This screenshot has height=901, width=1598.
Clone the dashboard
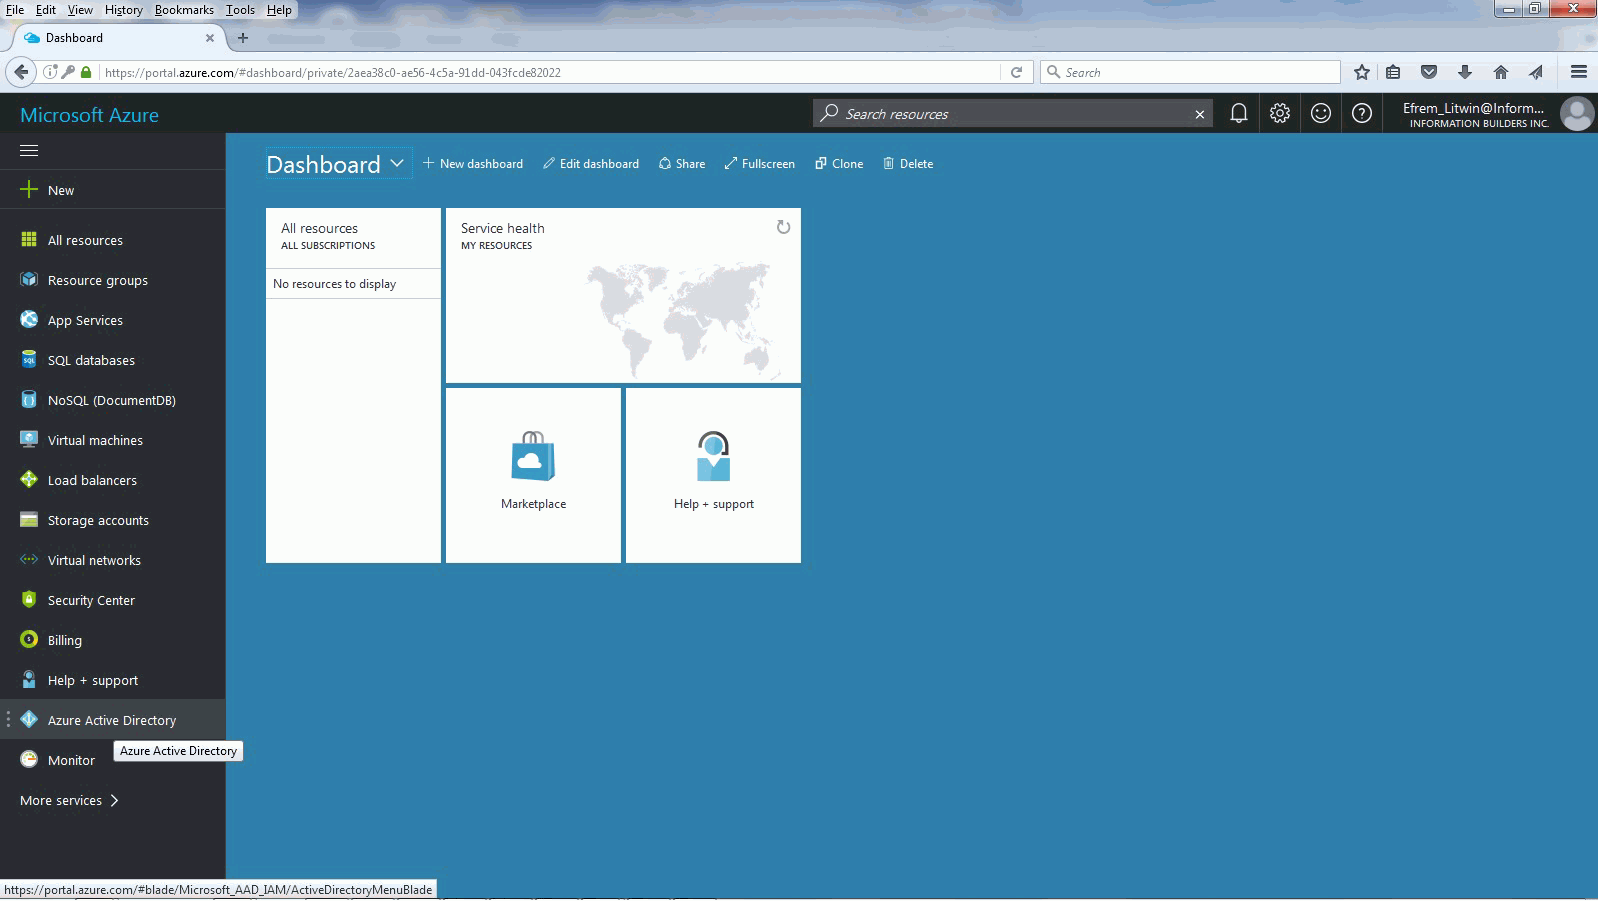click(839, 164)
